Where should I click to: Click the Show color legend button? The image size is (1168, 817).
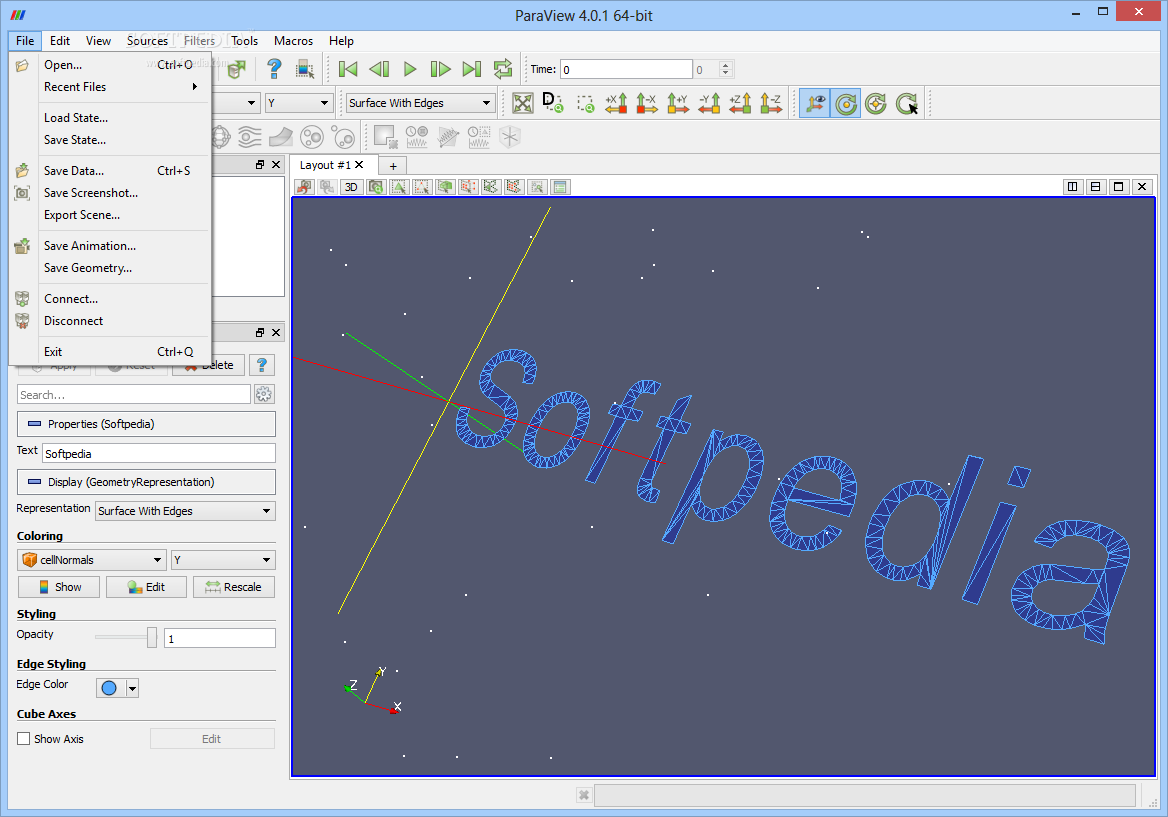[59, 587]
